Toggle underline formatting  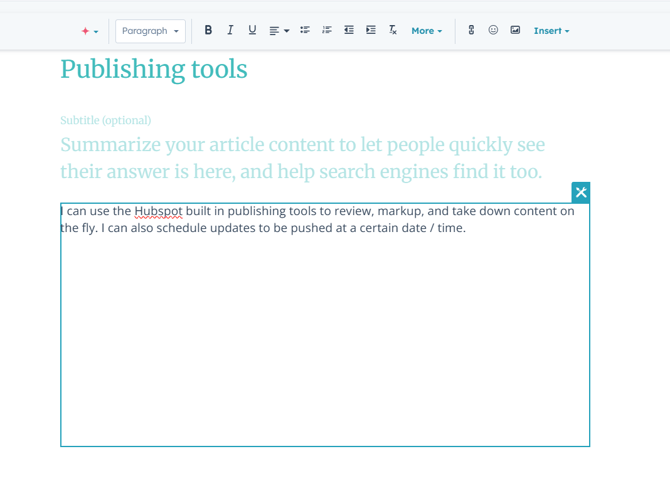point(252,30)
